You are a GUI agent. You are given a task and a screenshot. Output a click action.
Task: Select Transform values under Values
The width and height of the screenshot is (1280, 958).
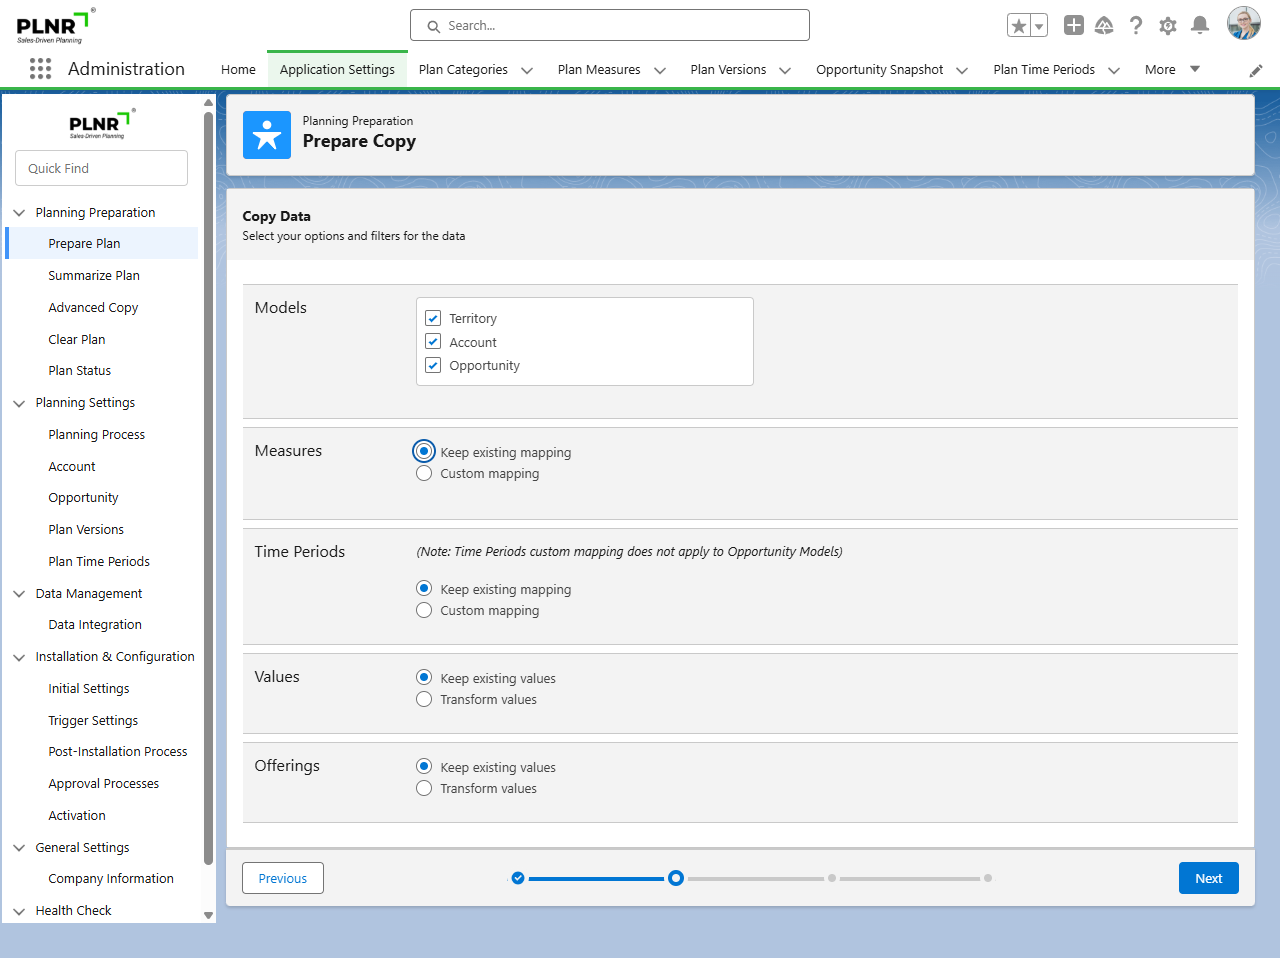pos(424,699)
